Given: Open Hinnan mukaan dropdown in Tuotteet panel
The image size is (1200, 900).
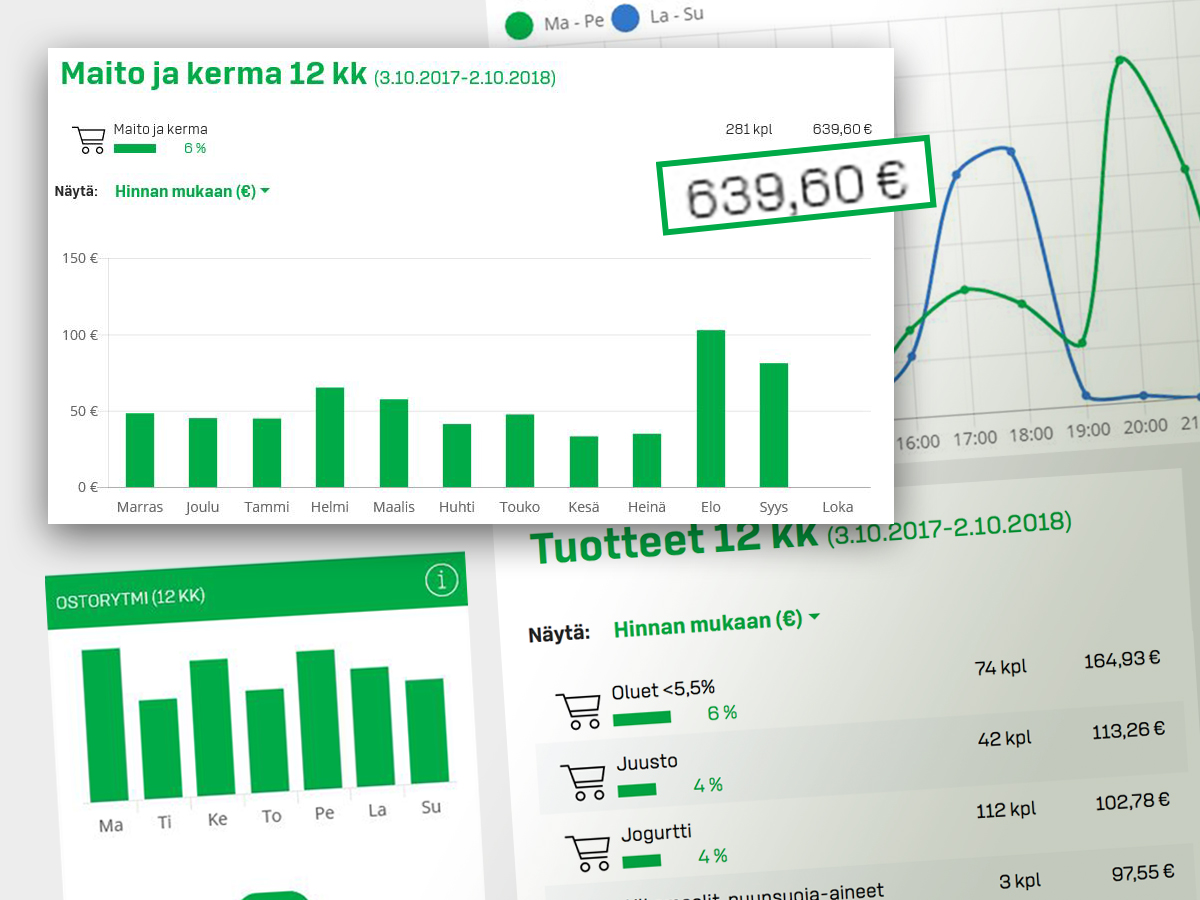Looking at the screenshot, I should pyautogui.click(x=716, y=623).
